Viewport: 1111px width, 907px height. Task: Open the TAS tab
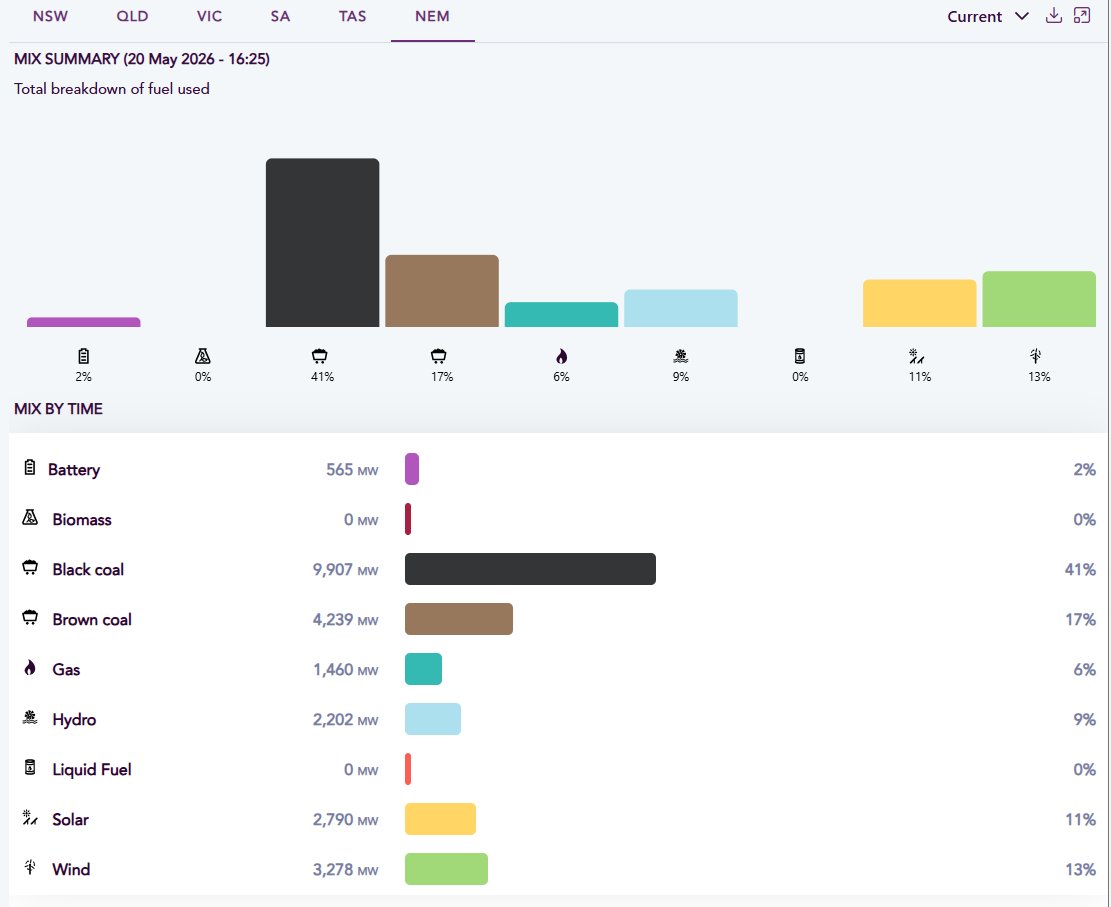click(x=352, y=16)
